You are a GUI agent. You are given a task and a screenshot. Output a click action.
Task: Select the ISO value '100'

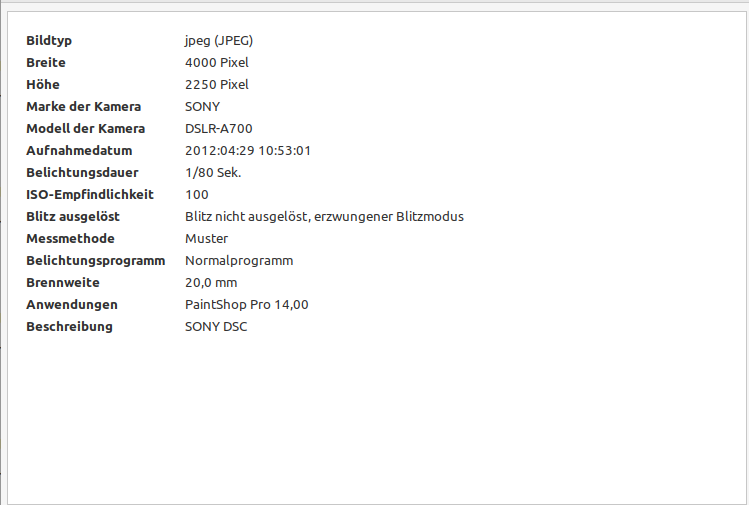197,195
